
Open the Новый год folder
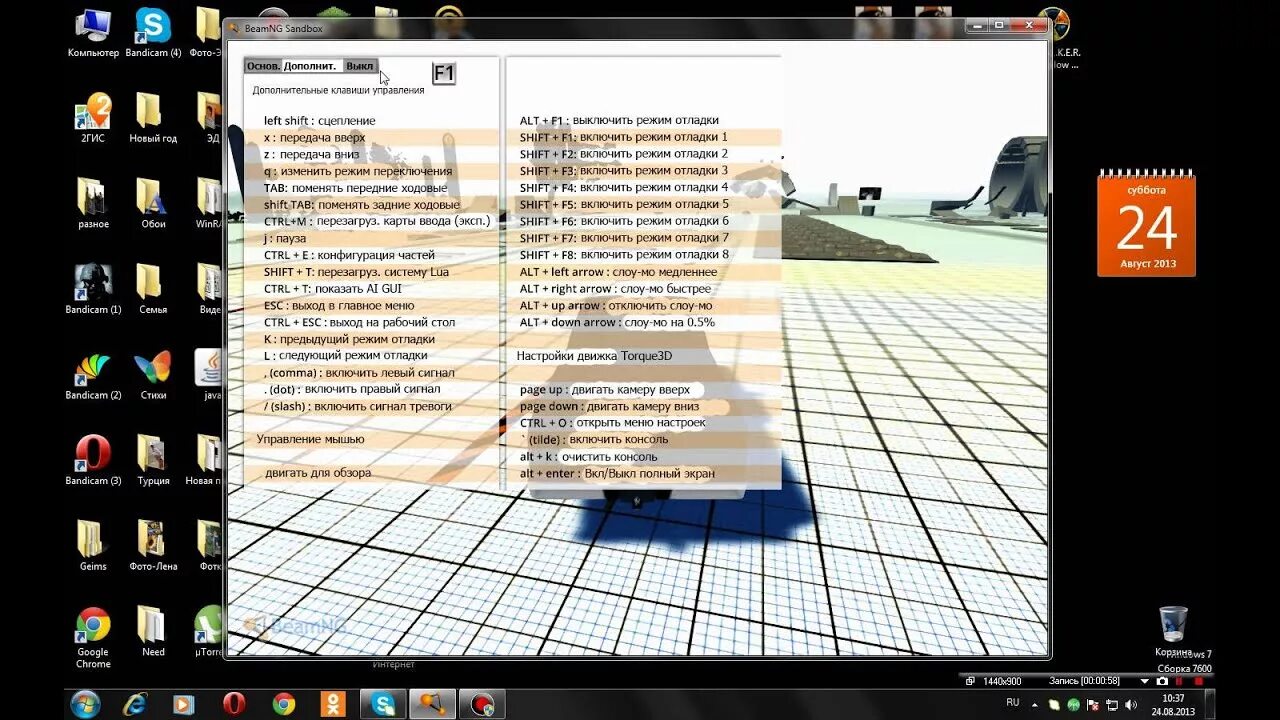152,118
